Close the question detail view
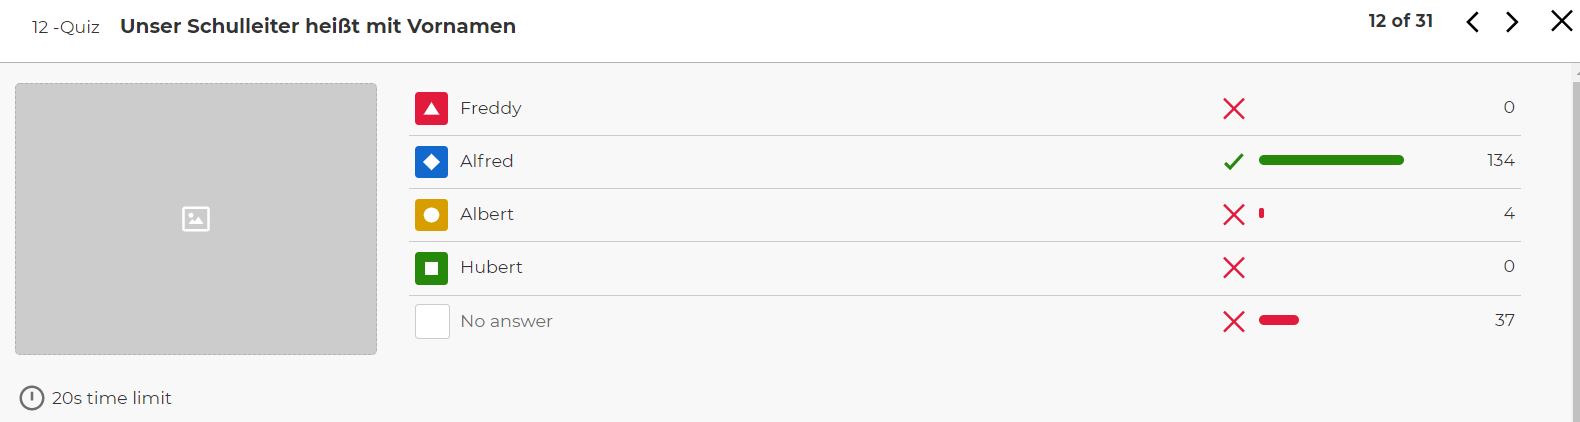Image resolution: width=1580 pixels, height=422 pixels. pos(1561,21)
